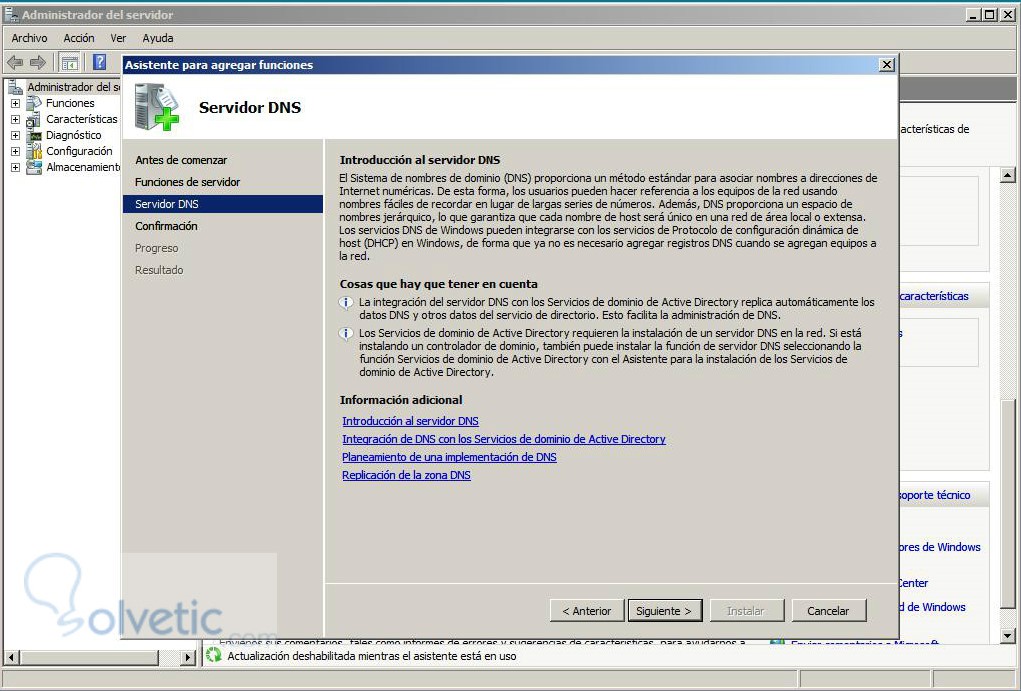Expand the Almacenamiento tree node
The image size is (1021, 691).
point(15,167)
